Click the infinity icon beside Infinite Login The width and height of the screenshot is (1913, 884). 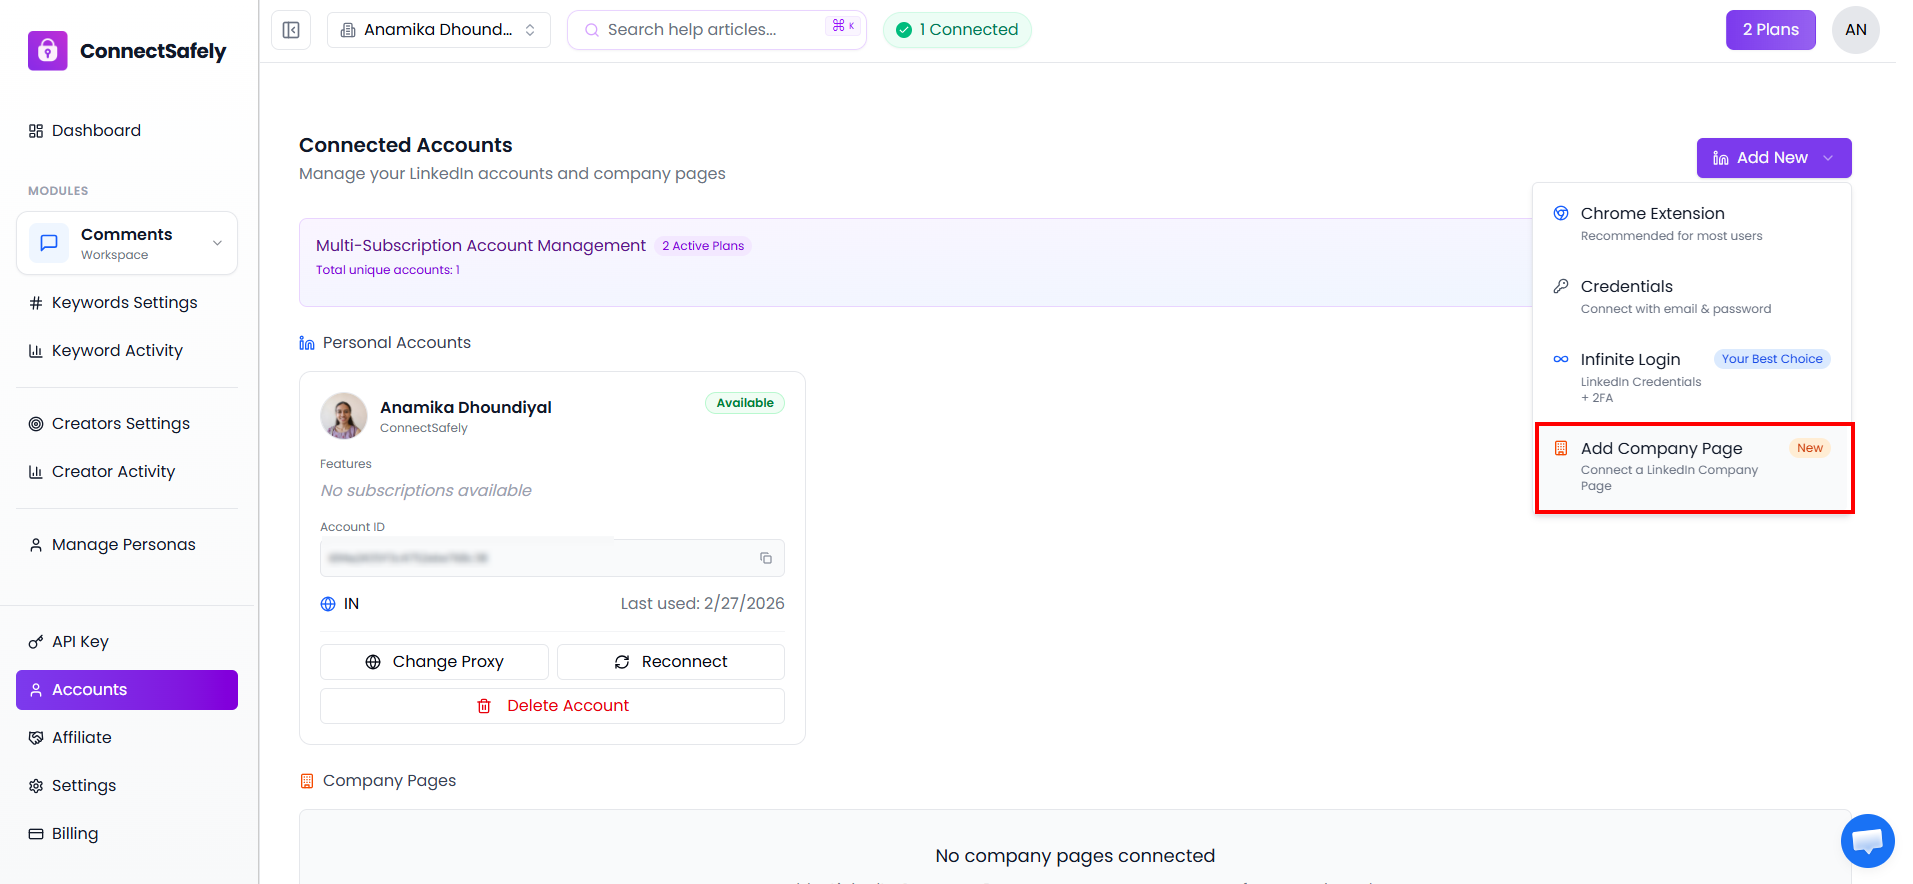click(1560, 359)
